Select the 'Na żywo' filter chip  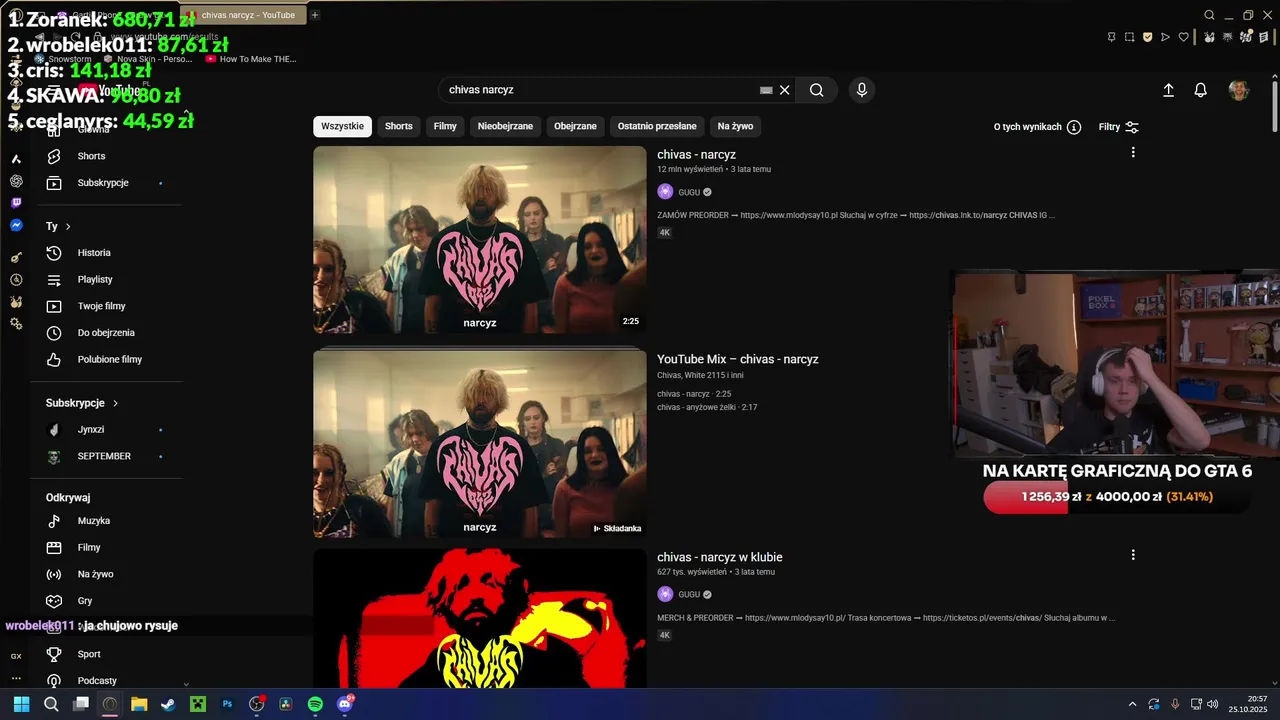735,126
